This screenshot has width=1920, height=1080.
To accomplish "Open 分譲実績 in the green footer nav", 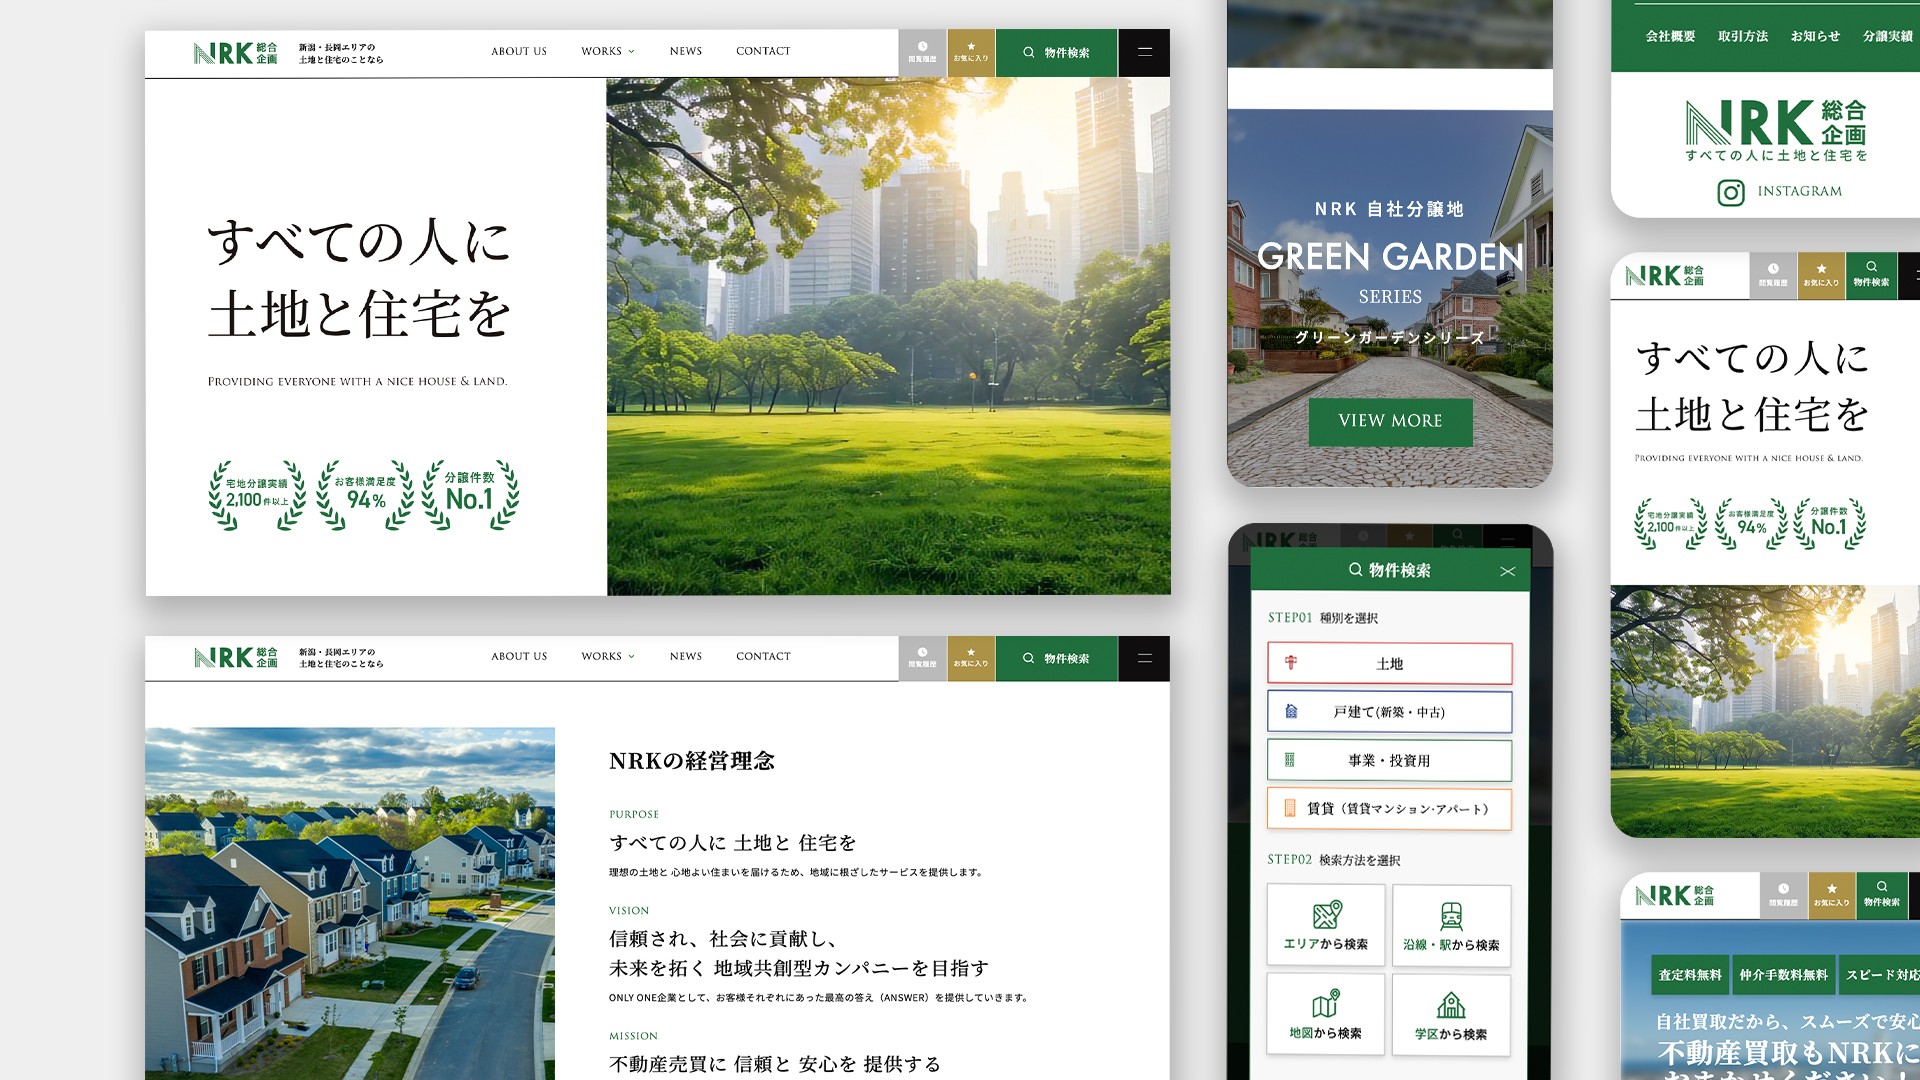I will click(x=1888, y=36).
